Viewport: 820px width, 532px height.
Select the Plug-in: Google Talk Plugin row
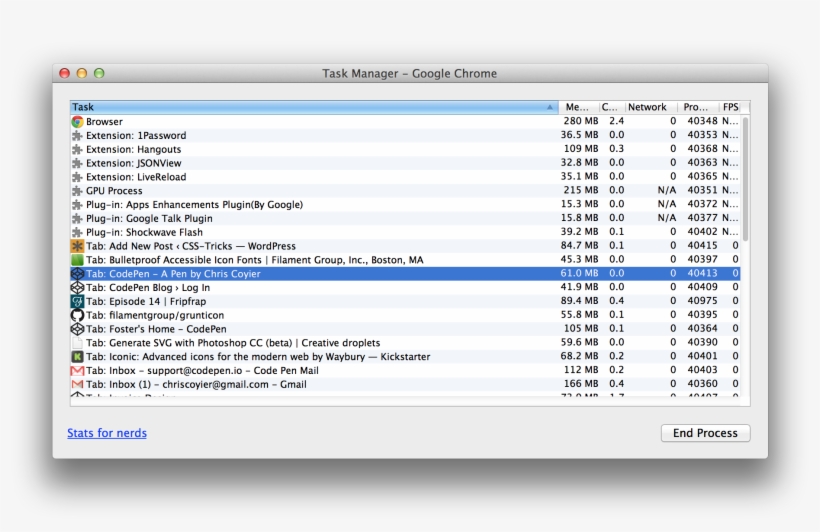405,218
